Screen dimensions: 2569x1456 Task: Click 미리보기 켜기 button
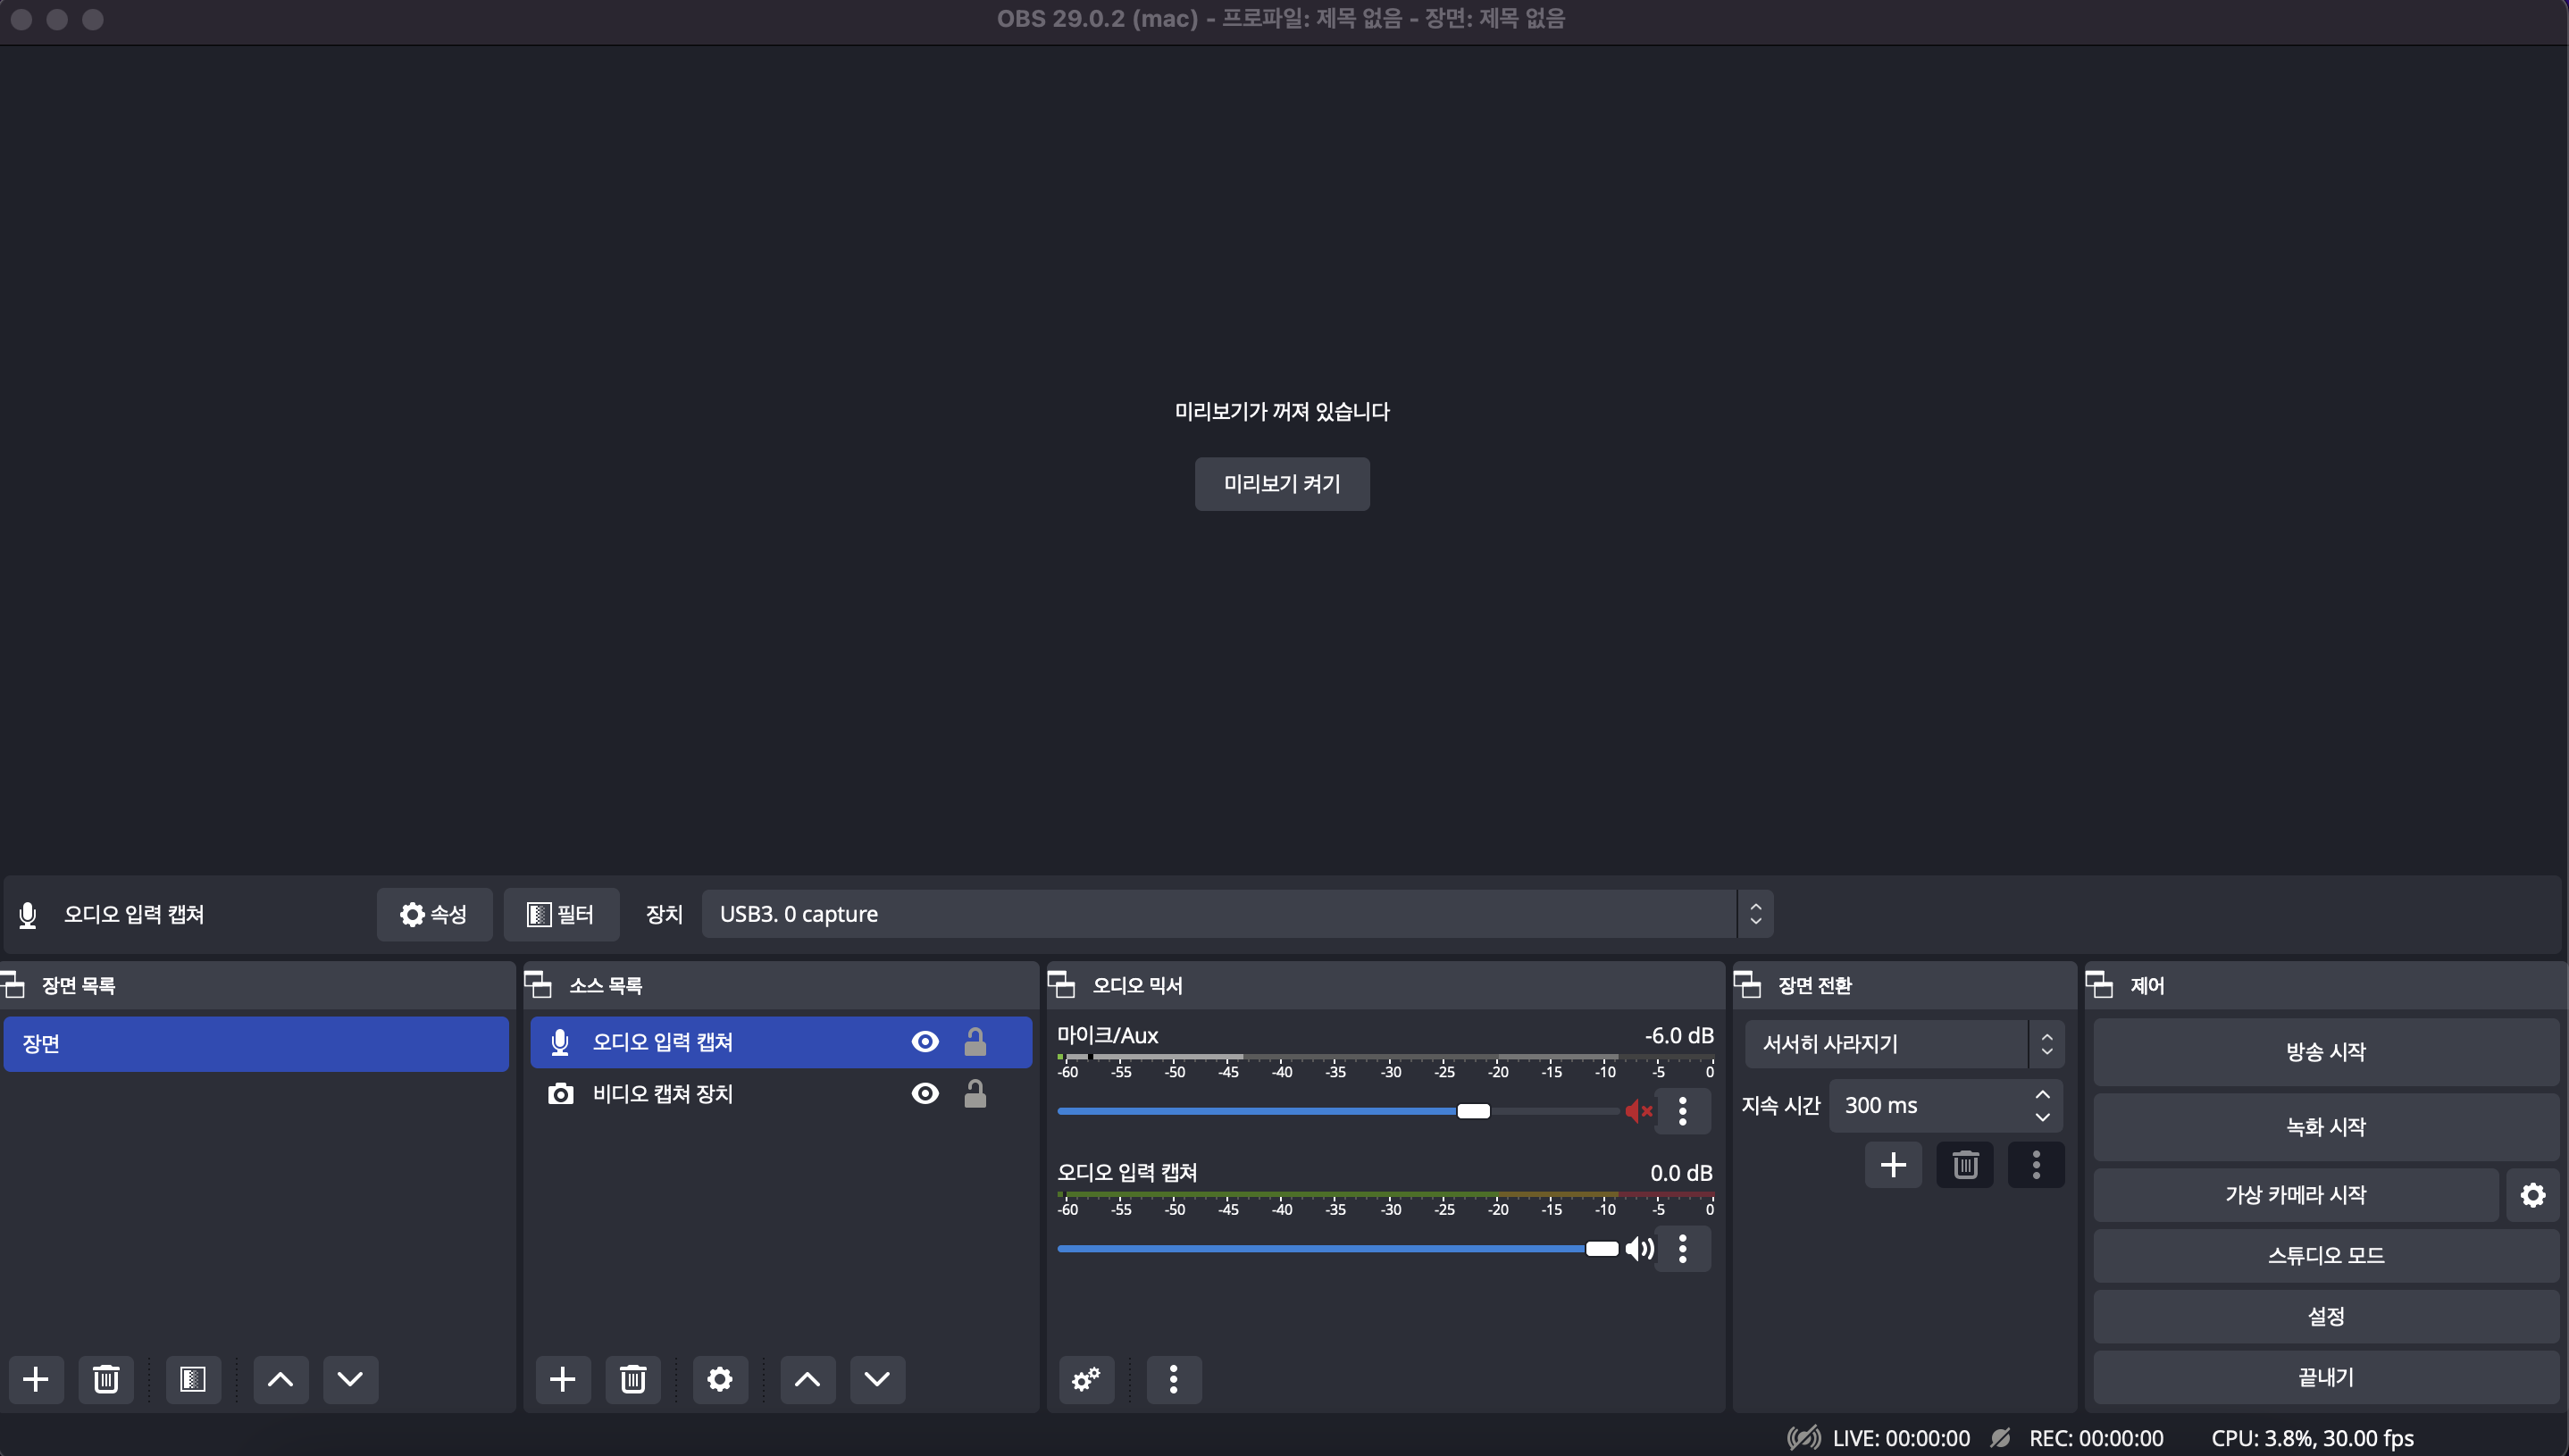tap(1281, 484)
